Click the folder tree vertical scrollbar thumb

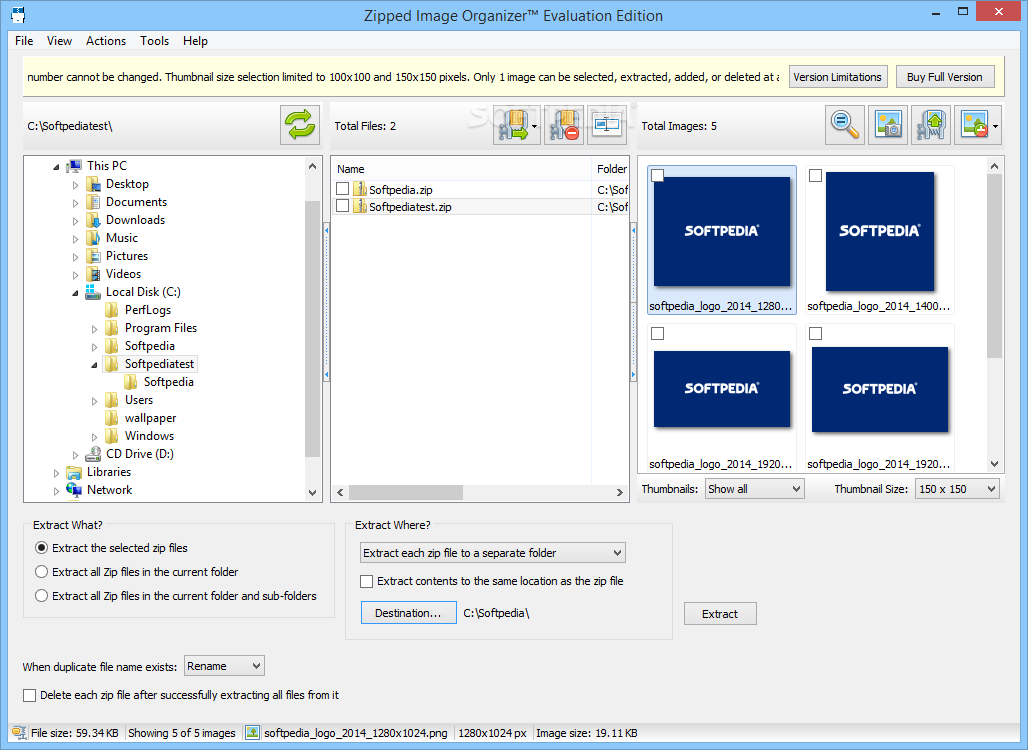click(x=312, y=328)
